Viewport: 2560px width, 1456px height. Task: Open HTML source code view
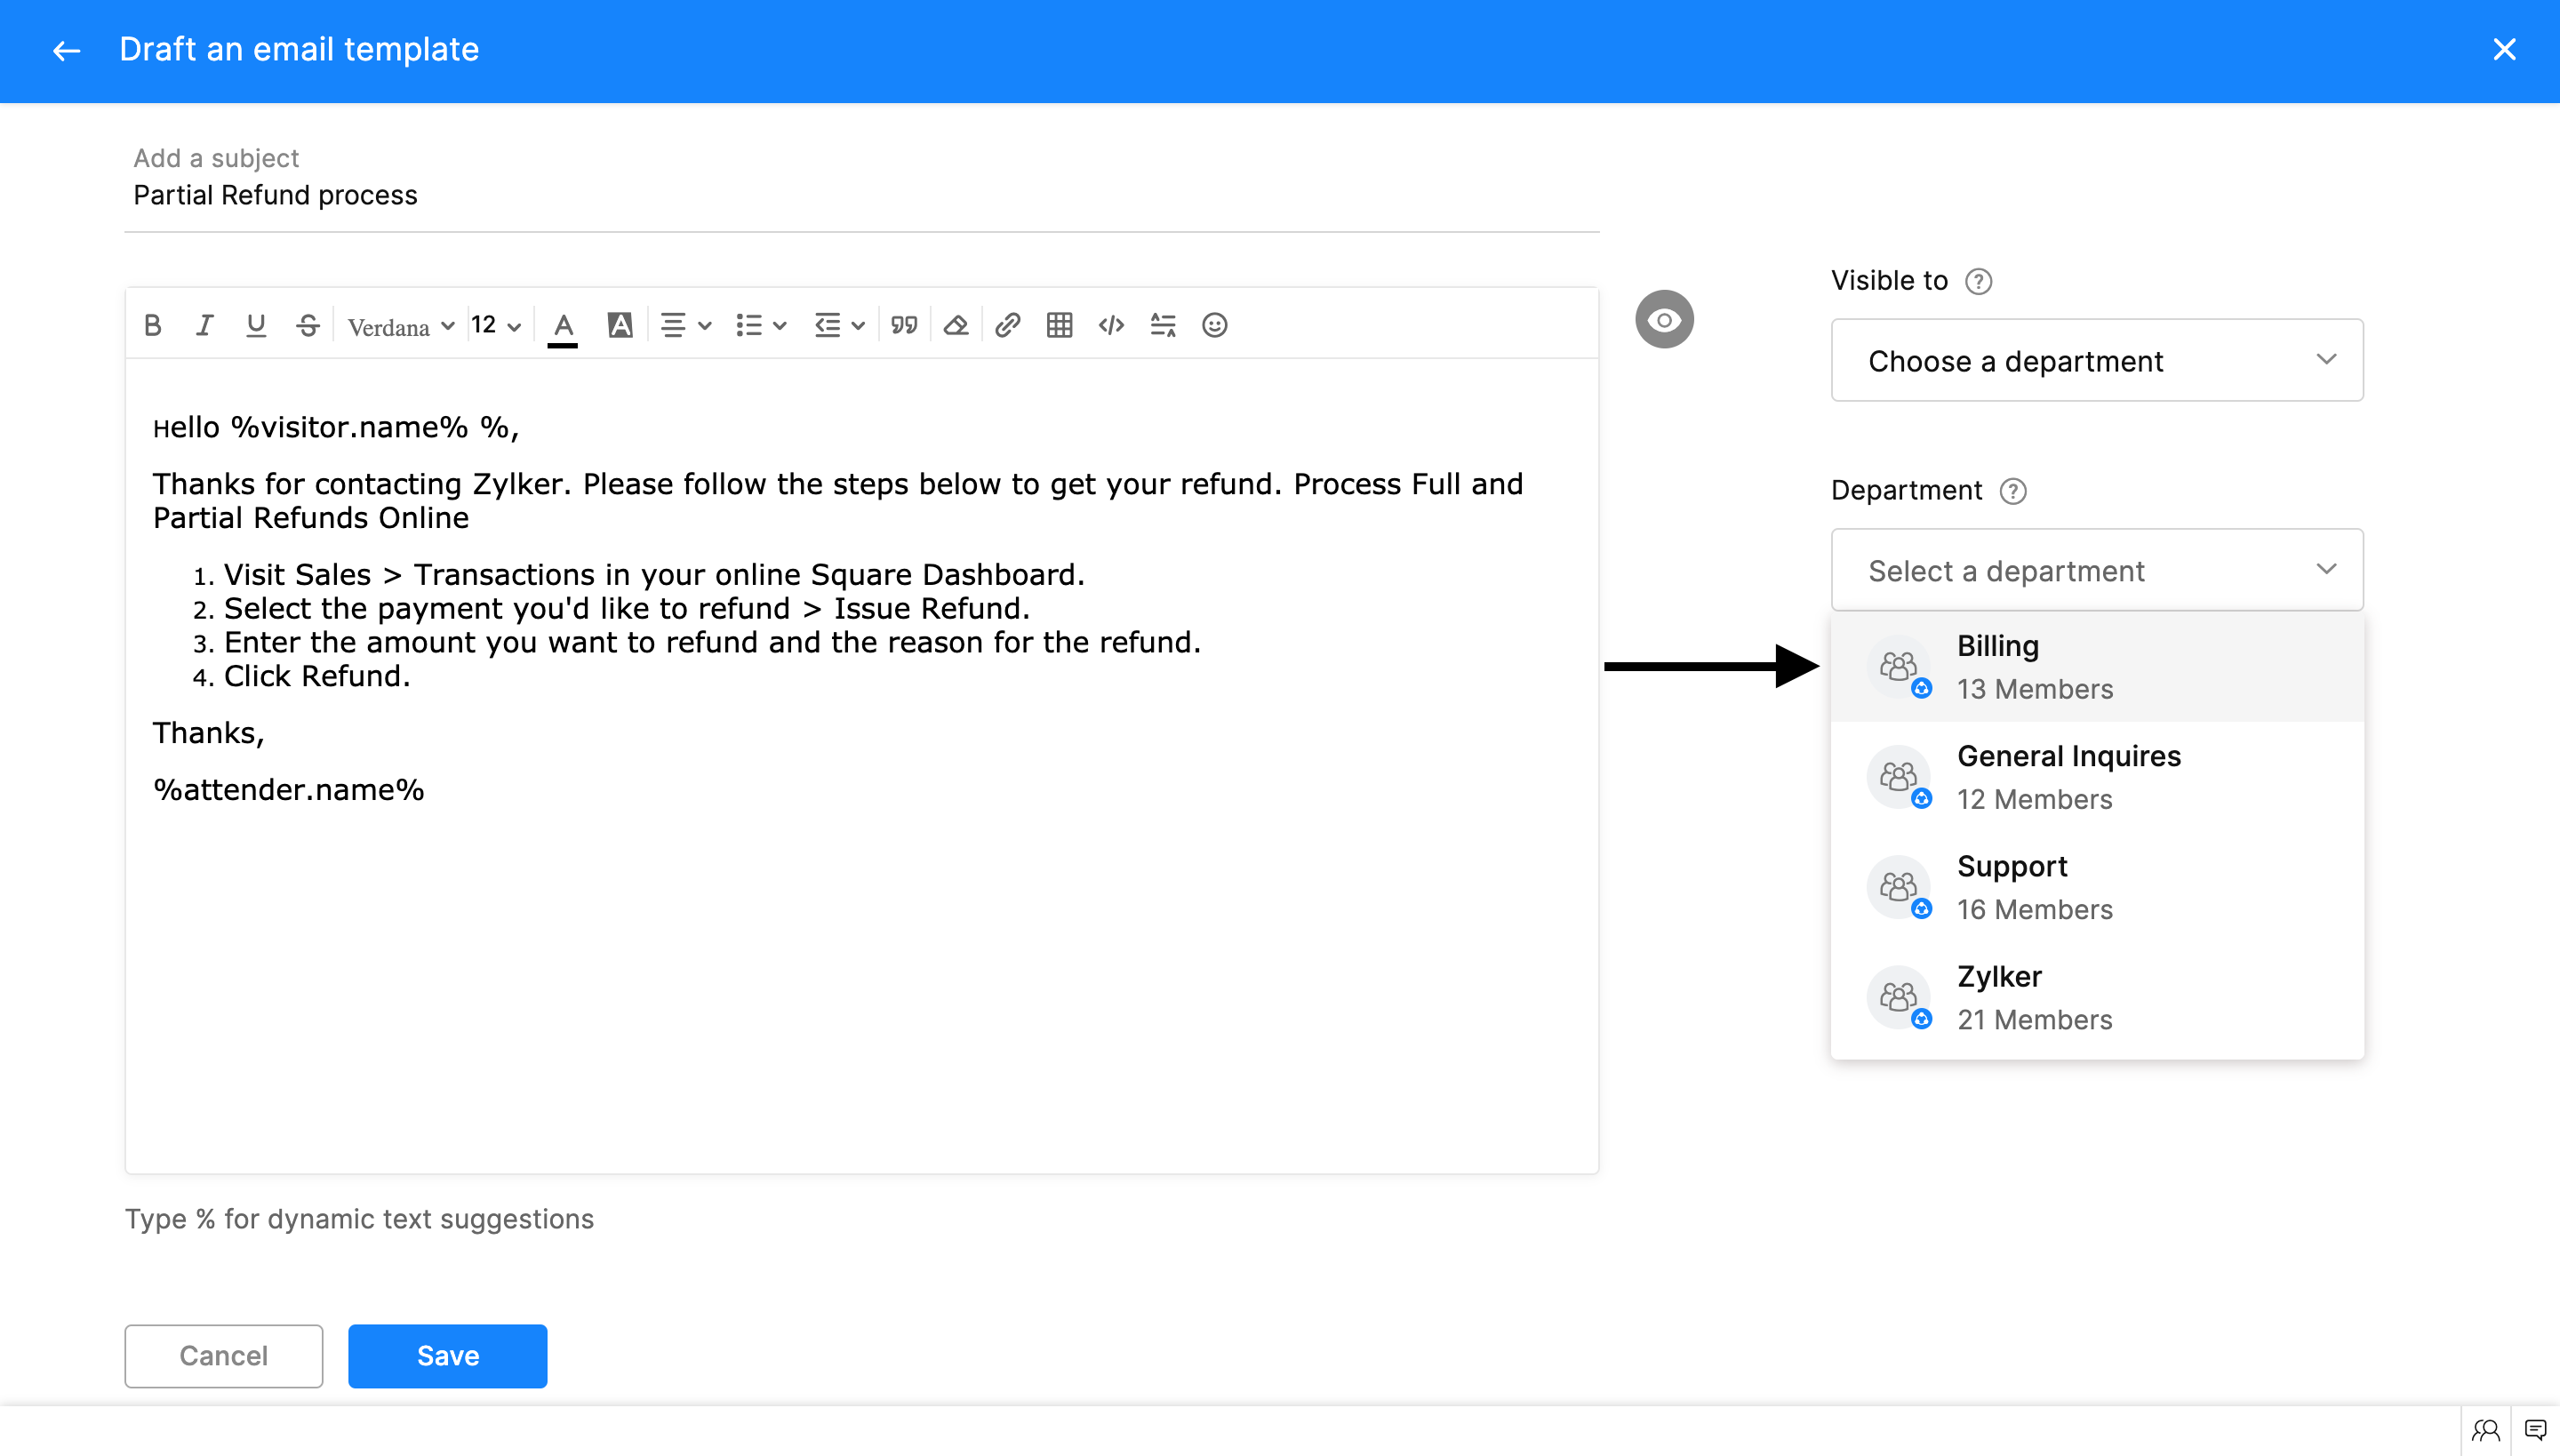pyautogui.click(x=1111, y=325)
